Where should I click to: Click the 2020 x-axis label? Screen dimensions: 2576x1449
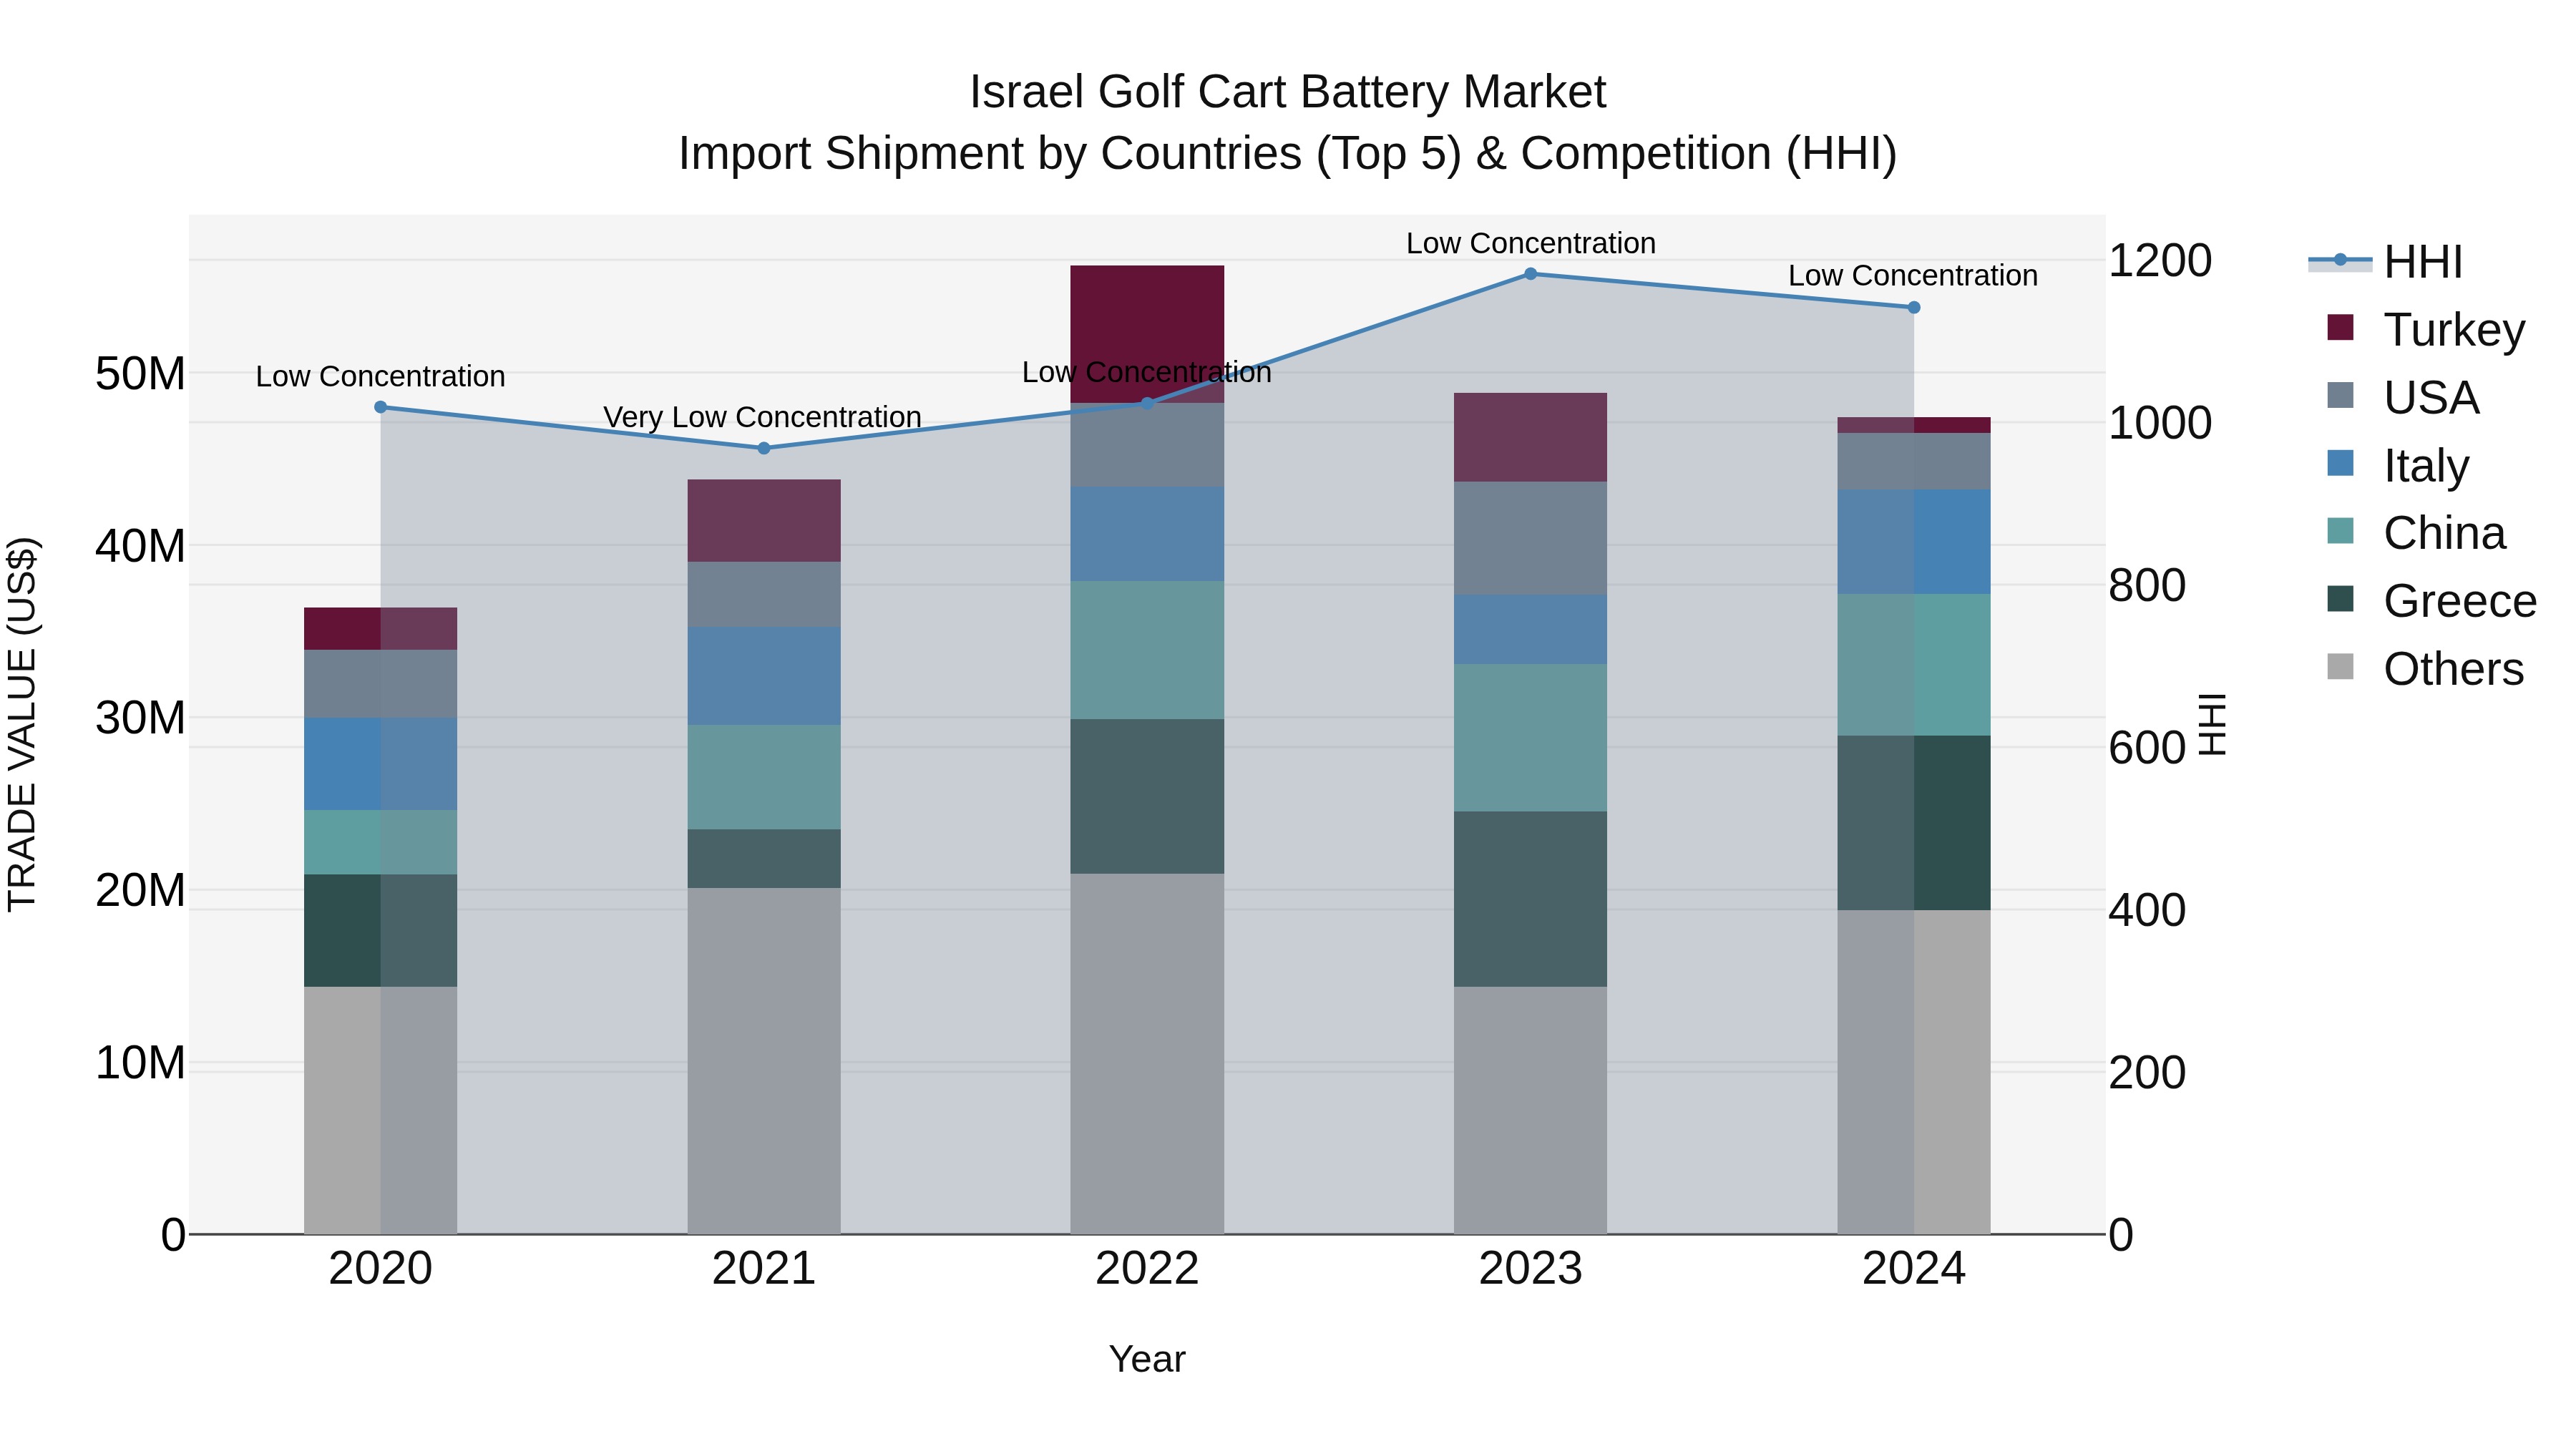pos(380,1269)
